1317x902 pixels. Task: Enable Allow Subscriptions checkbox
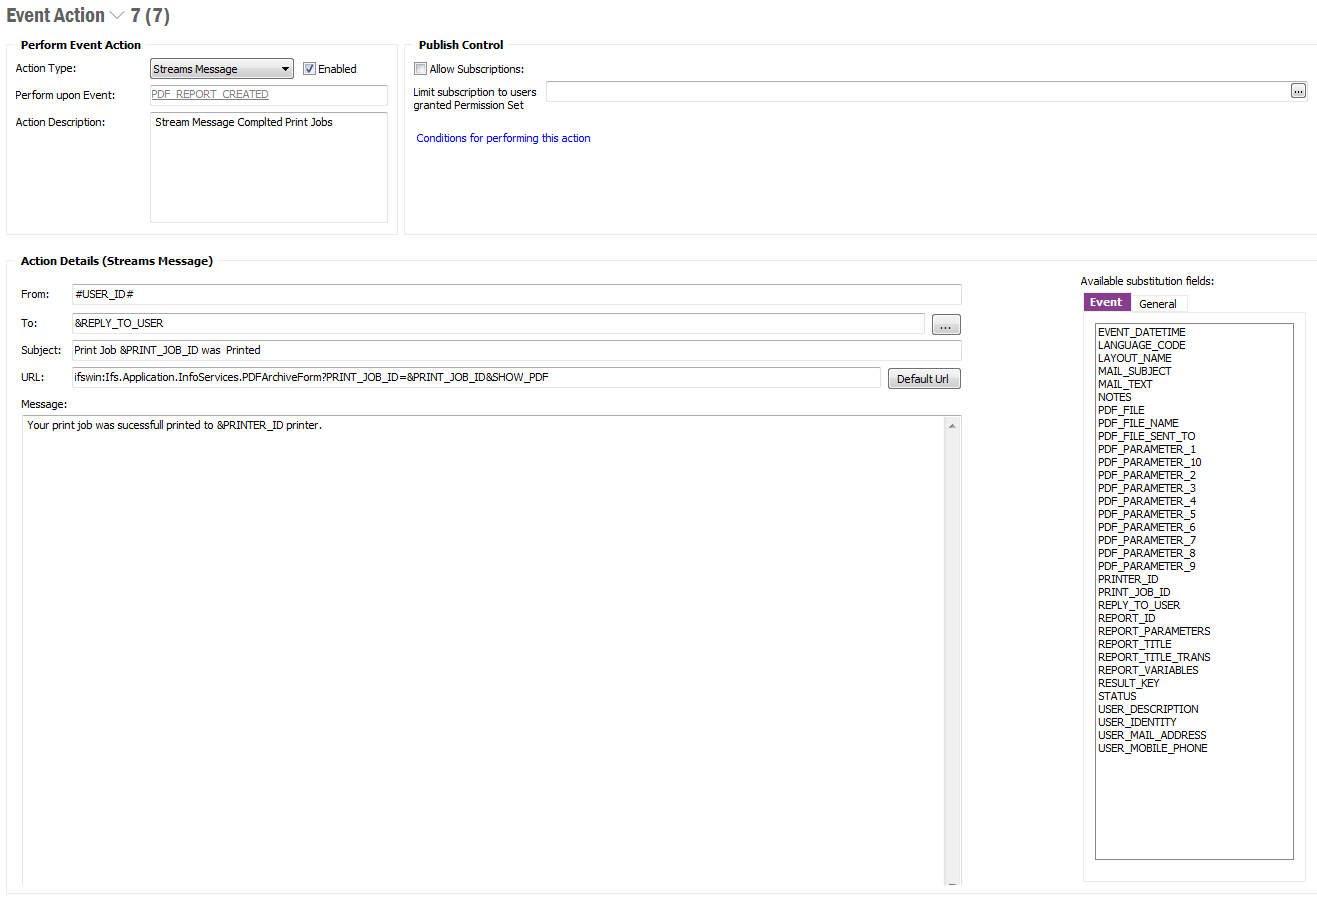[421, 69]
